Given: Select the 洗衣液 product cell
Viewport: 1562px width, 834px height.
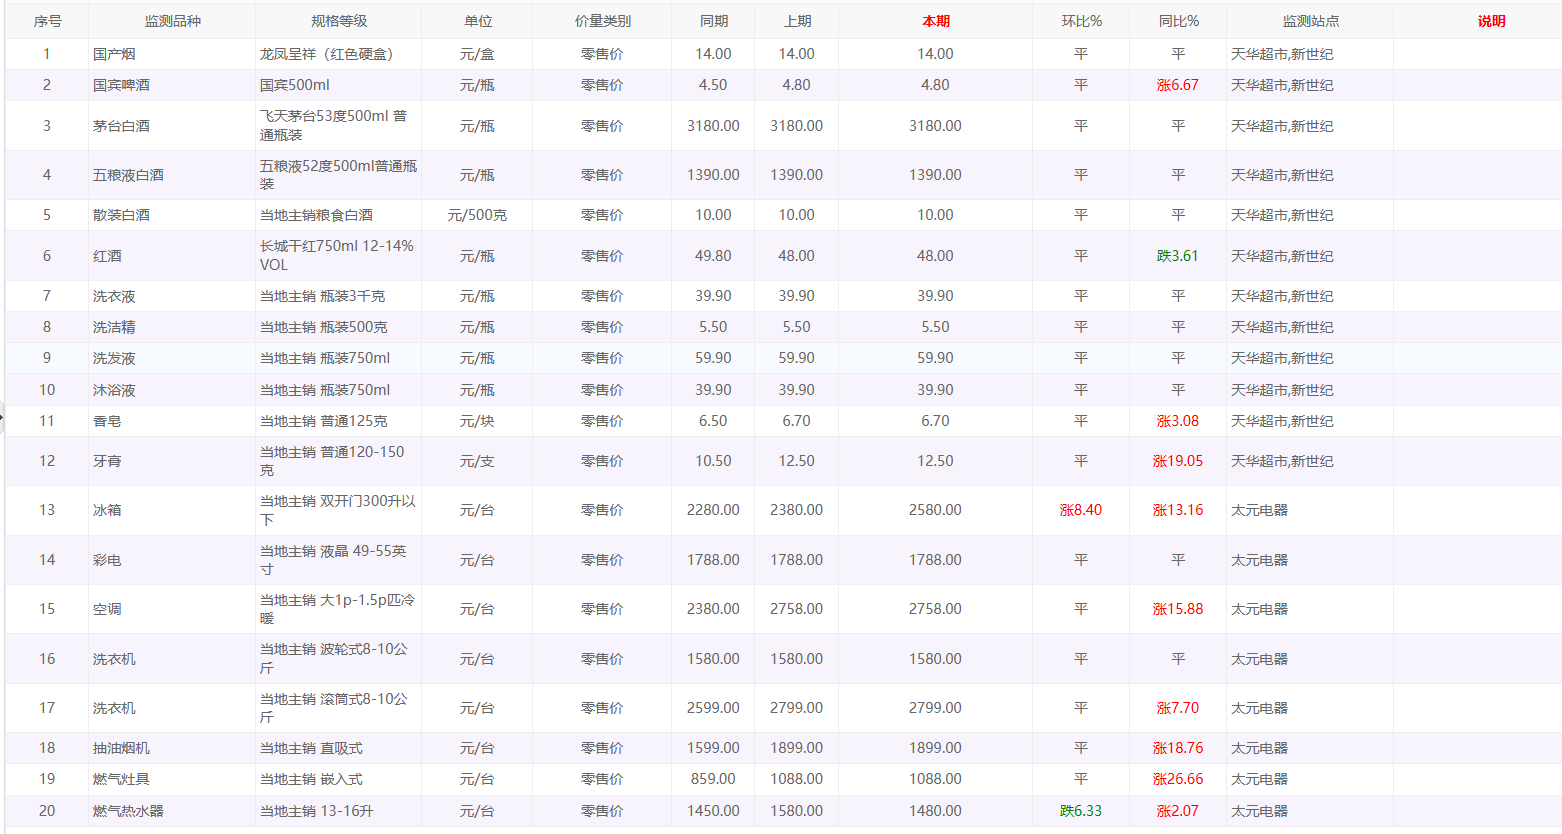Looking at the screenshot, I should pos(172,296).
